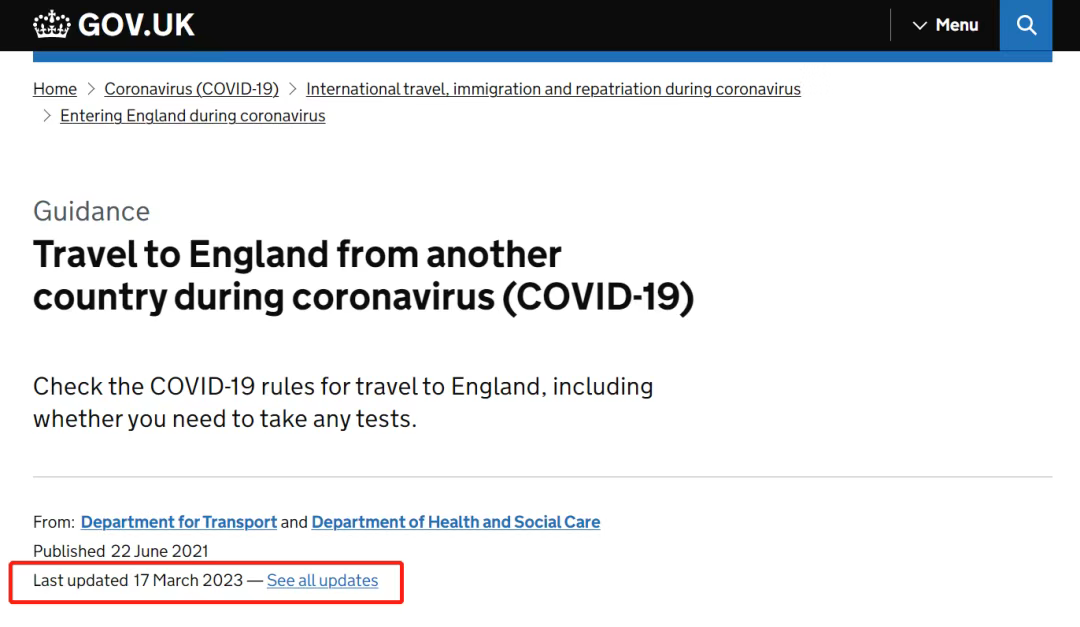Click the Check the COVID-19 rules description paragraph
Screen dimensions: 1080x627
pos(343,402)
